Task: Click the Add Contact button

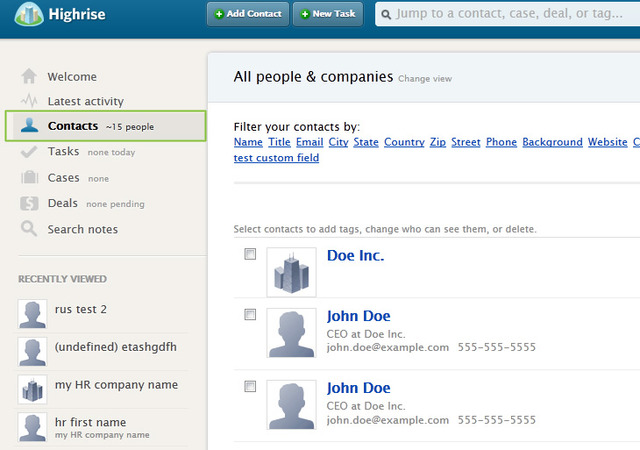Action: click(248, 14)
